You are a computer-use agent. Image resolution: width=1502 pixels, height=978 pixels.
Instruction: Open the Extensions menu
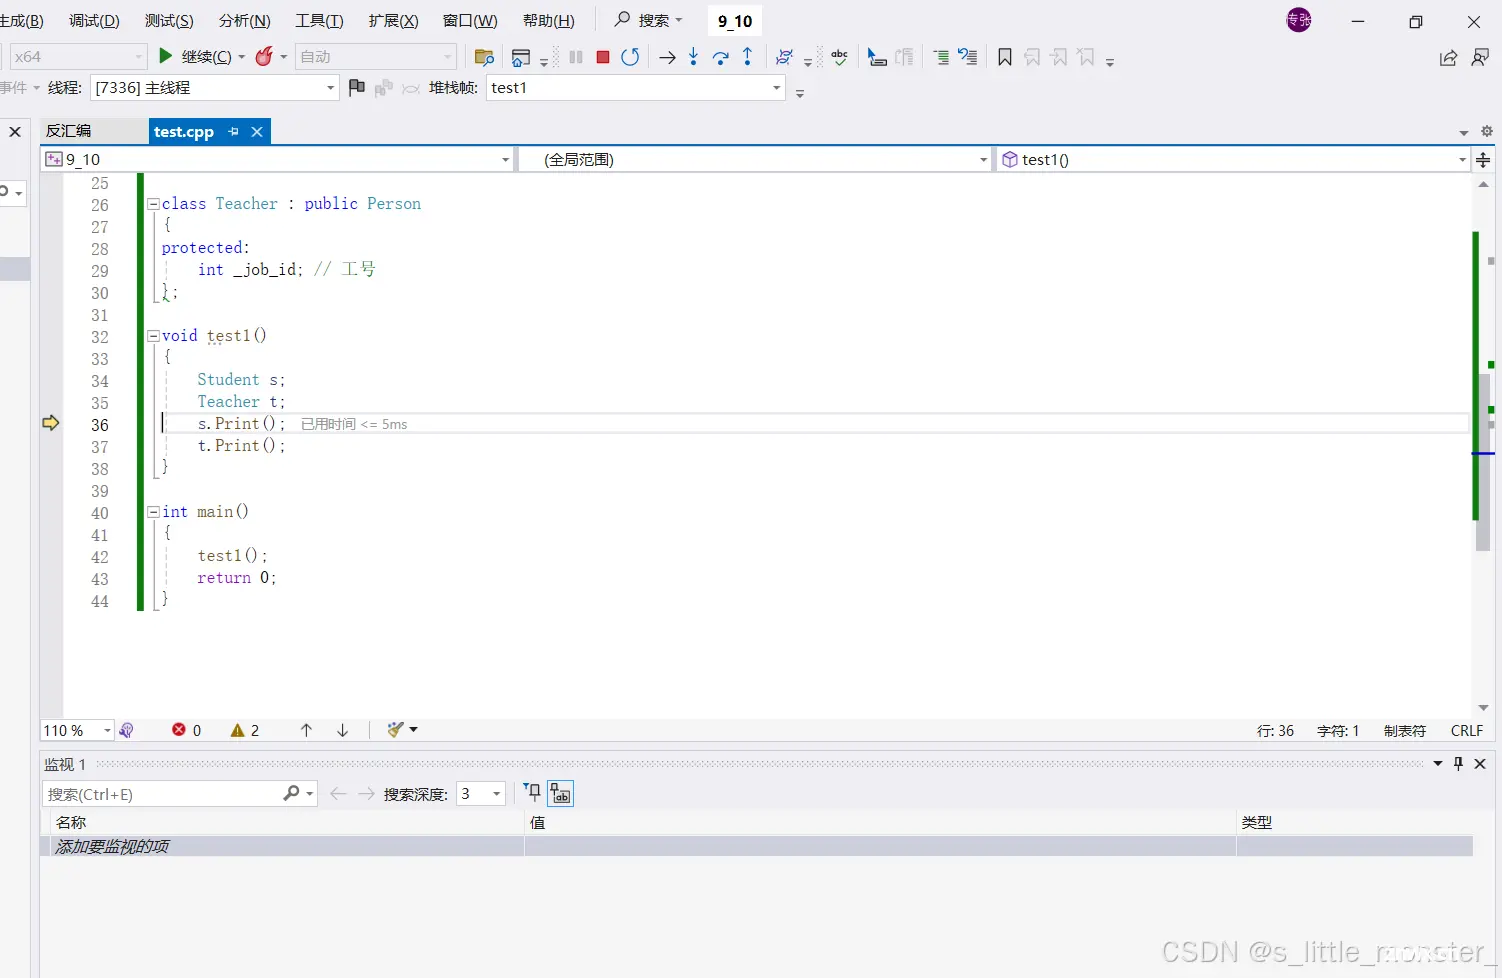tap(394, 20)
